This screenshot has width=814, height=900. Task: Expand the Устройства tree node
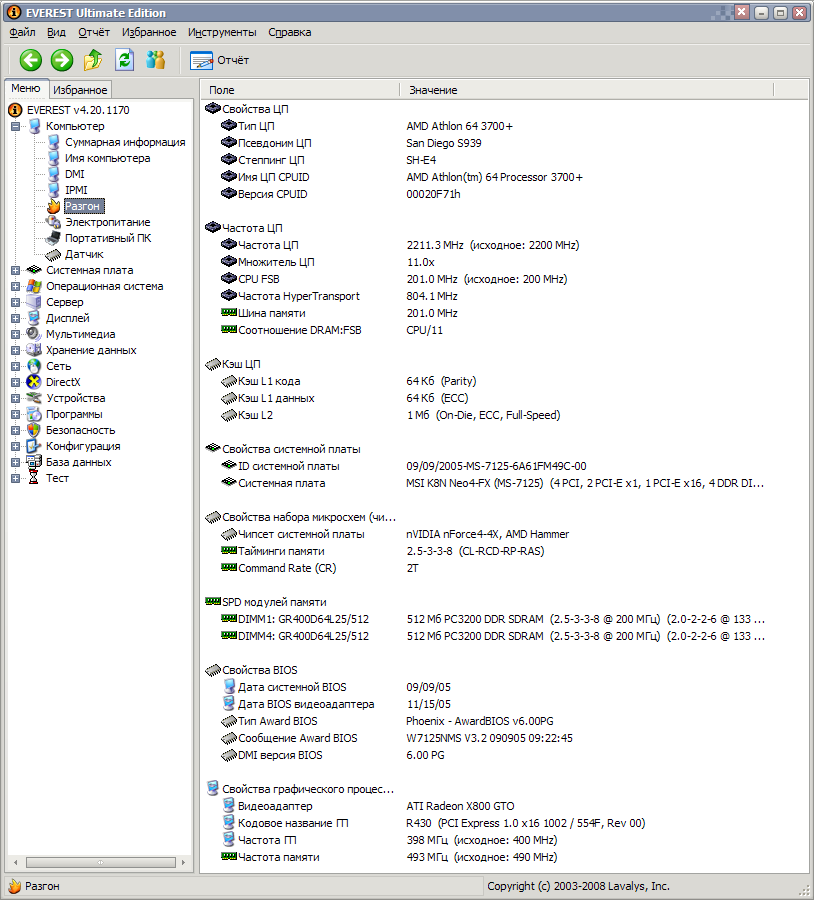tap(15, 398)
